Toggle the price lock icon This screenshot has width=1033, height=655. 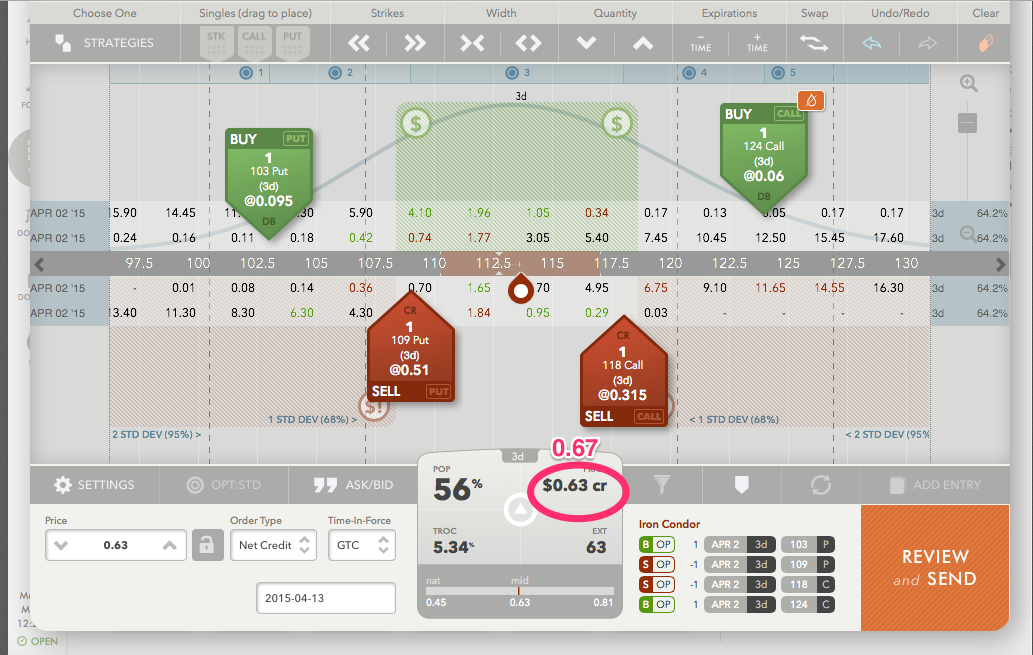point(207,546)
